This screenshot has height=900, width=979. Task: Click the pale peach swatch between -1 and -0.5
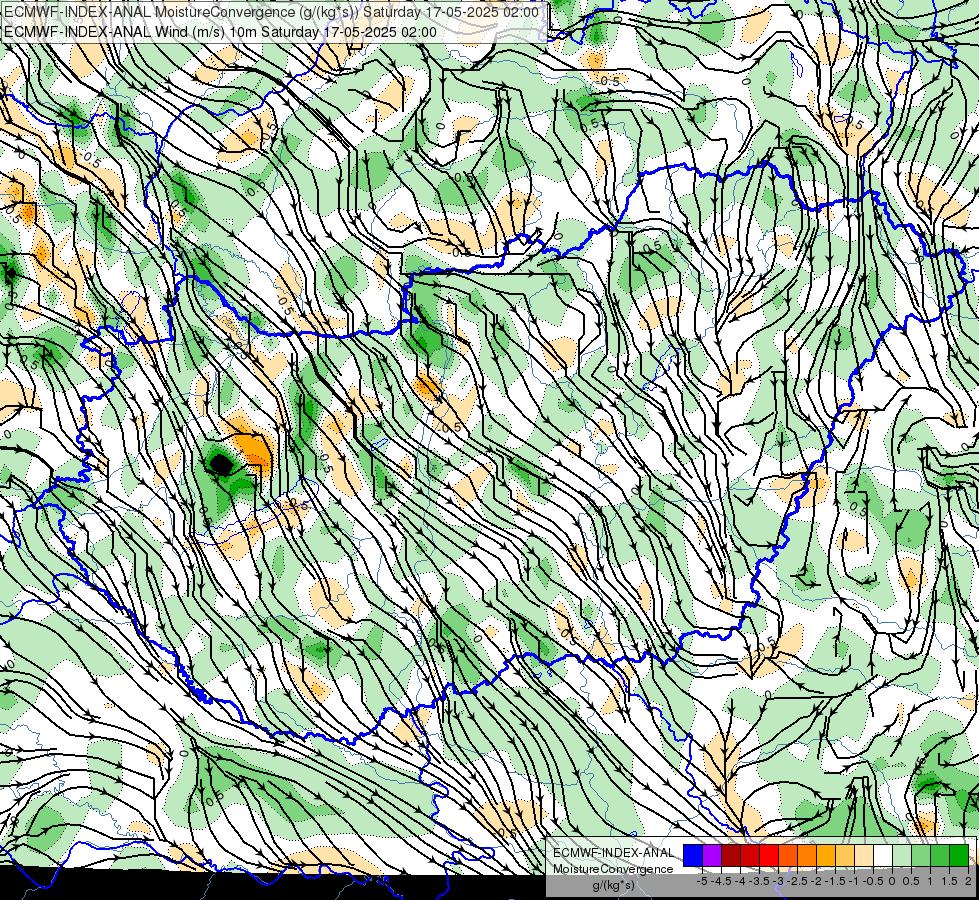pyautogui.click(x=864, y=856)
